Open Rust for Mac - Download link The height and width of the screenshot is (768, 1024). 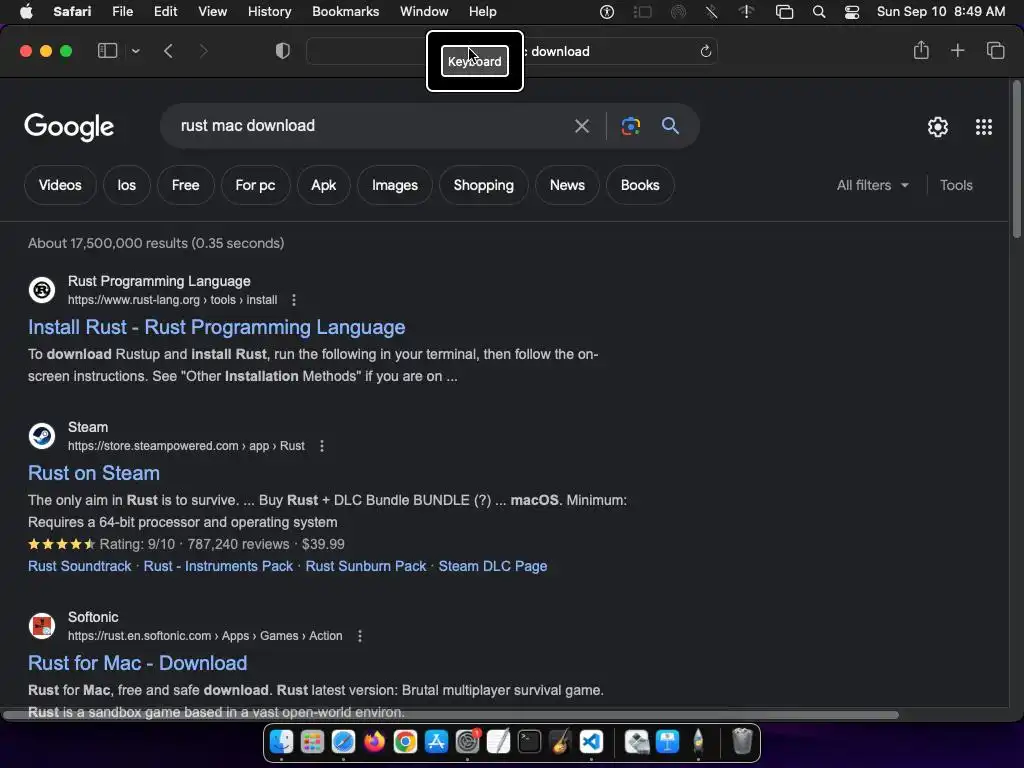point(137,663)
